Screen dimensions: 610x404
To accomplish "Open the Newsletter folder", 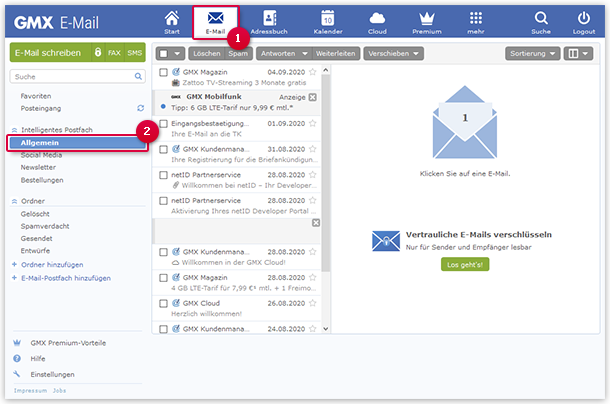I will tap(38, 167).
